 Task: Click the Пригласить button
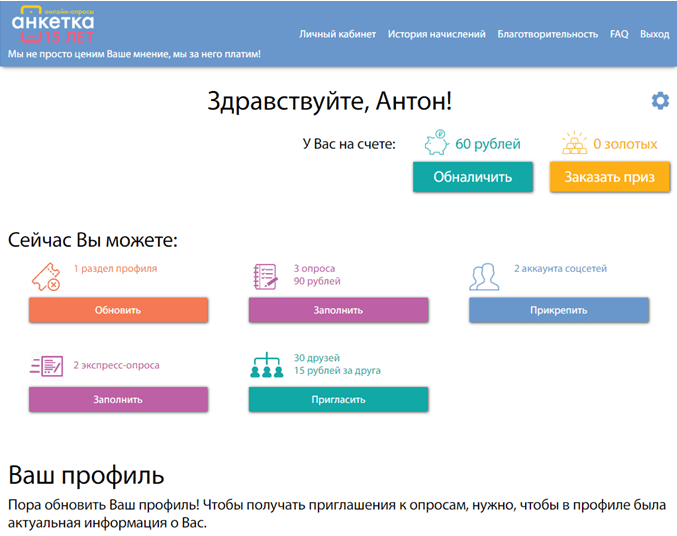point(338,399)
